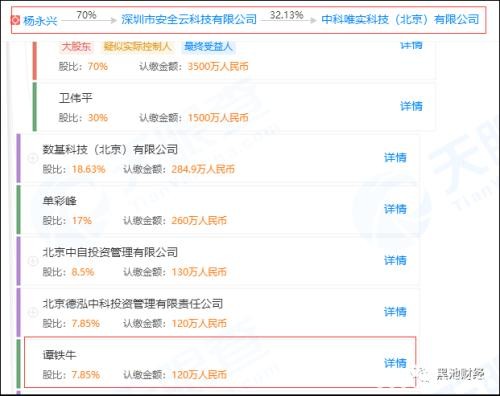Open 详情 for 单彩峰
Image resolution: width=500 pixels, height=396 pixels.
coord(395,209)
